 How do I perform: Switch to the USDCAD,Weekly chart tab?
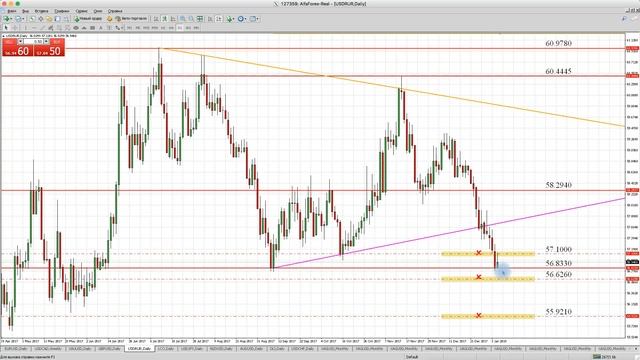pos(48,349)
